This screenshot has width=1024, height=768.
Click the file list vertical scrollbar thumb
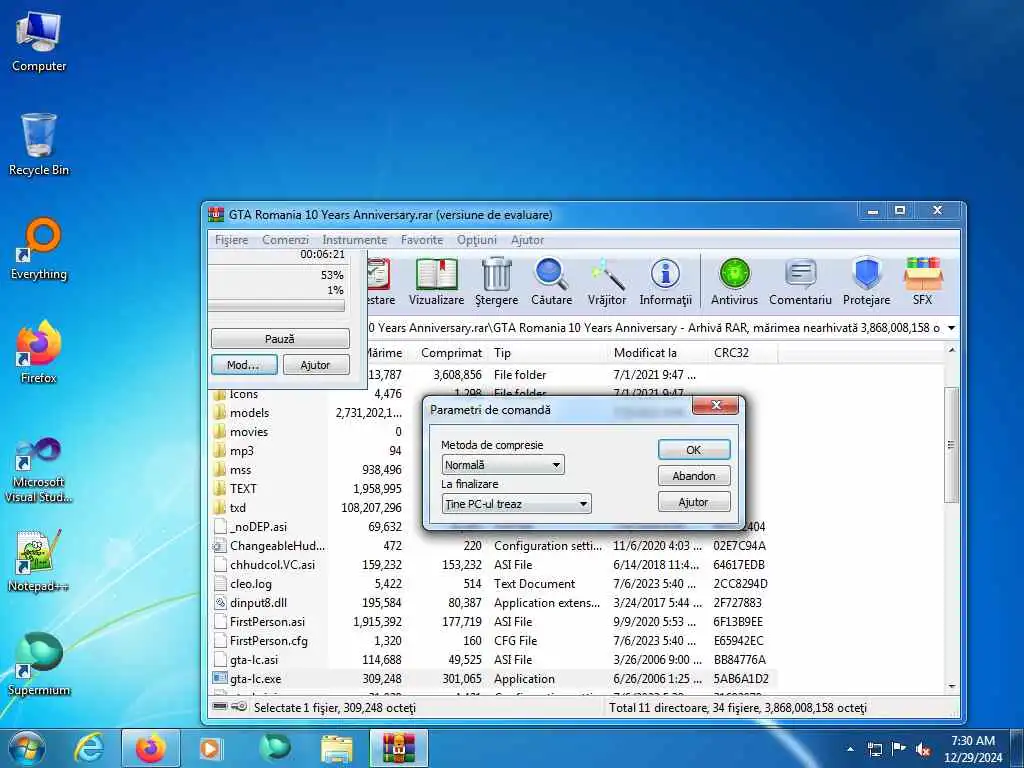click(x=952, y=445)
